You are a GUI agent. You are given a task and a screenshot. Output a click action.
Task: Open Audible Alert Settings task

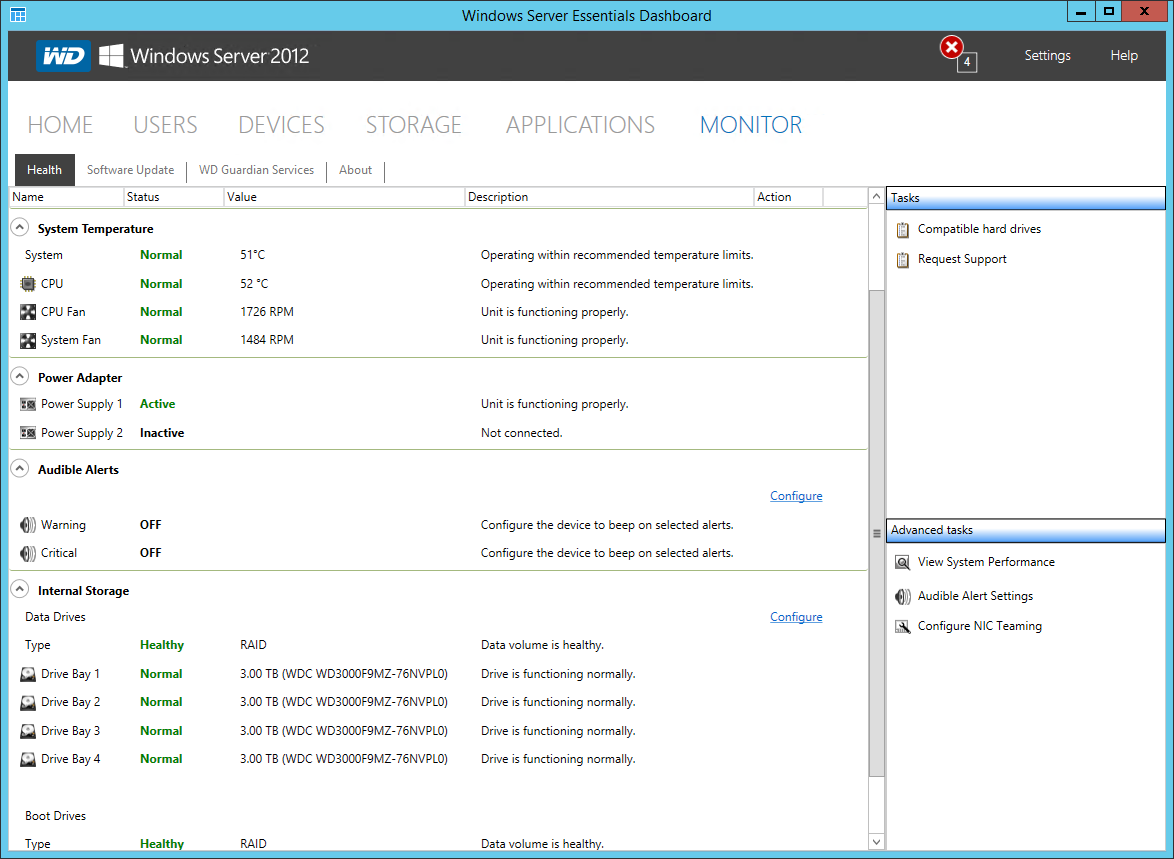974,596
